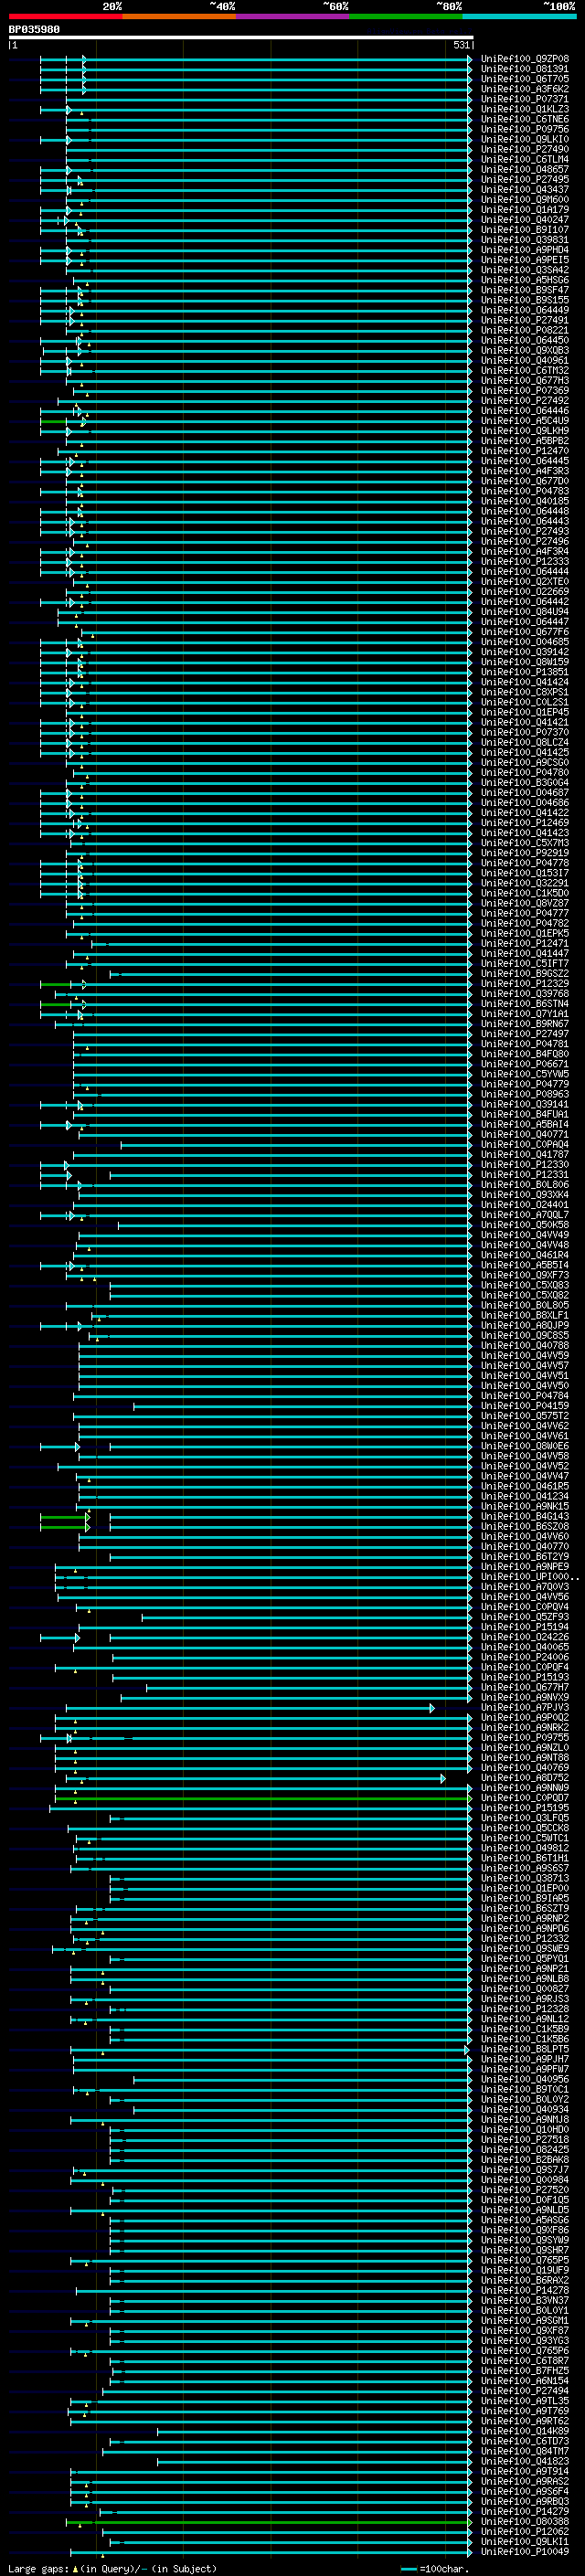Click the orange ~40% identity legend segment
Image resolution: width=585 pixels, height=2576 pixels.
[179, 16]
